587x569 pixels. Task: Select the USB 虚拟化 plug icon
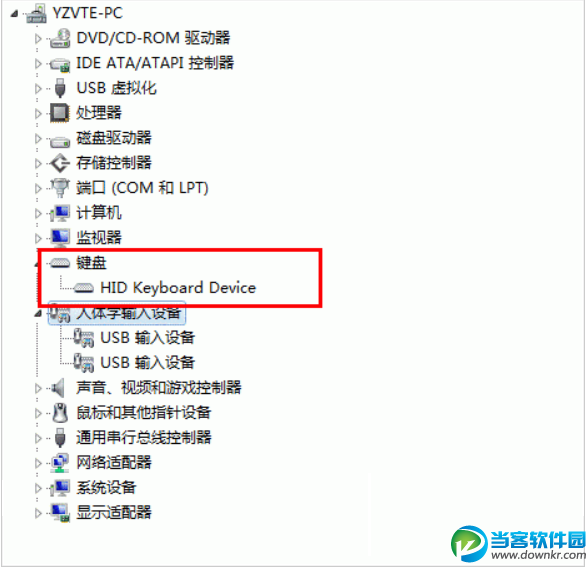pos(60,88)
